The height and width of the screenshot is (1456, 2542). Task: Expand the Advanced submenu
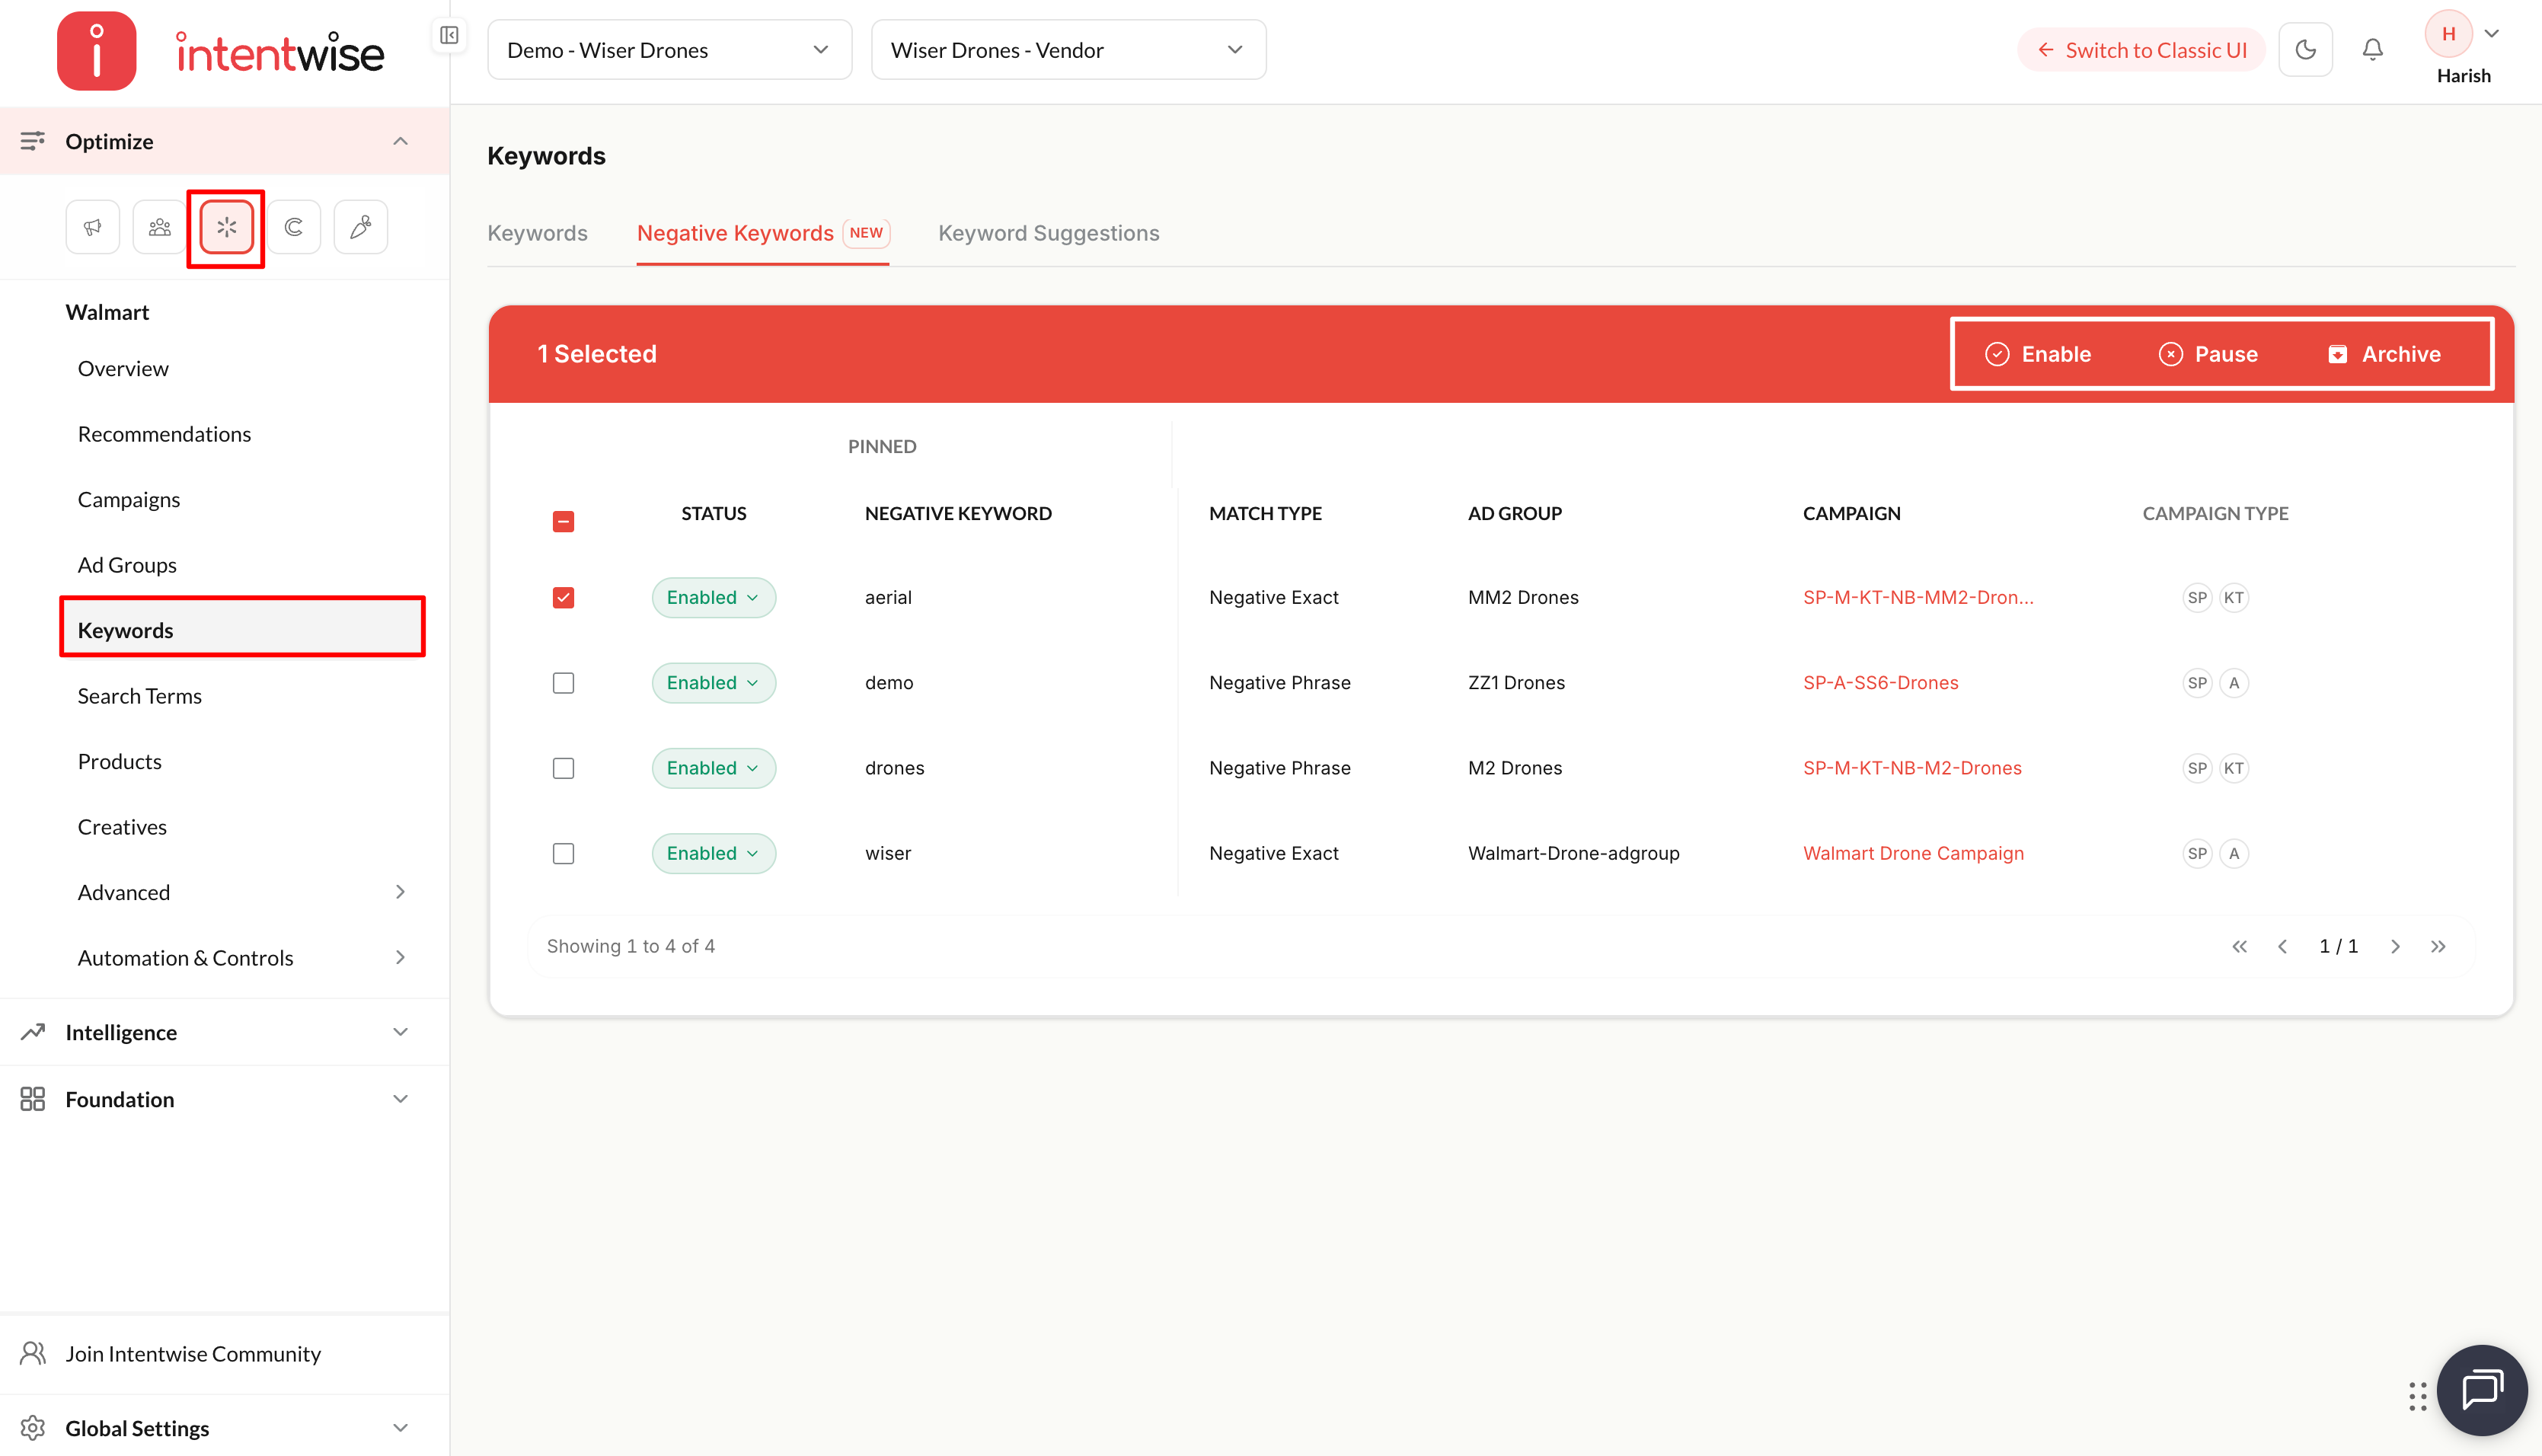click(401, 892)
